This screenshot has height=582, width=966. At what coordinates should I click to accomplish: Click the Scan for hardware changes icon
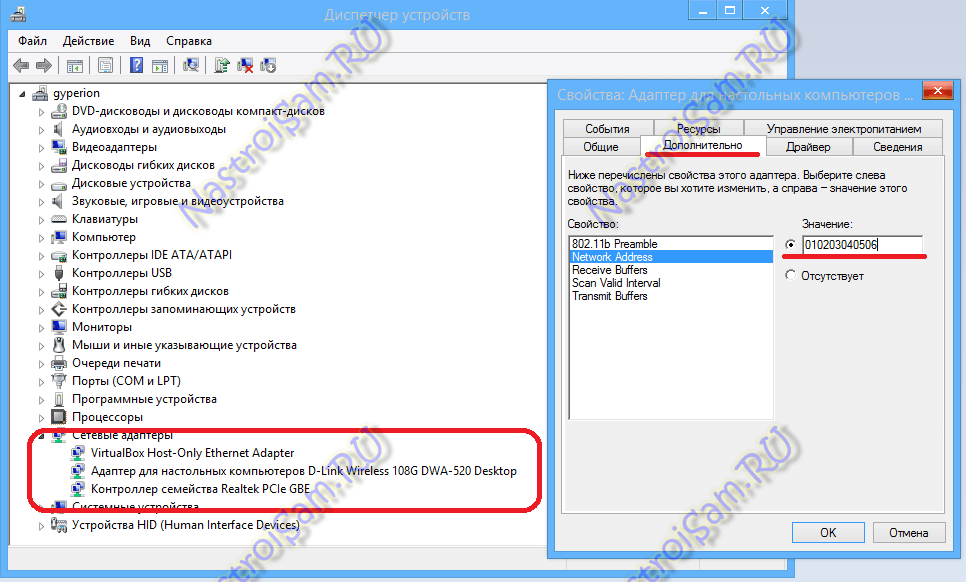190,64
